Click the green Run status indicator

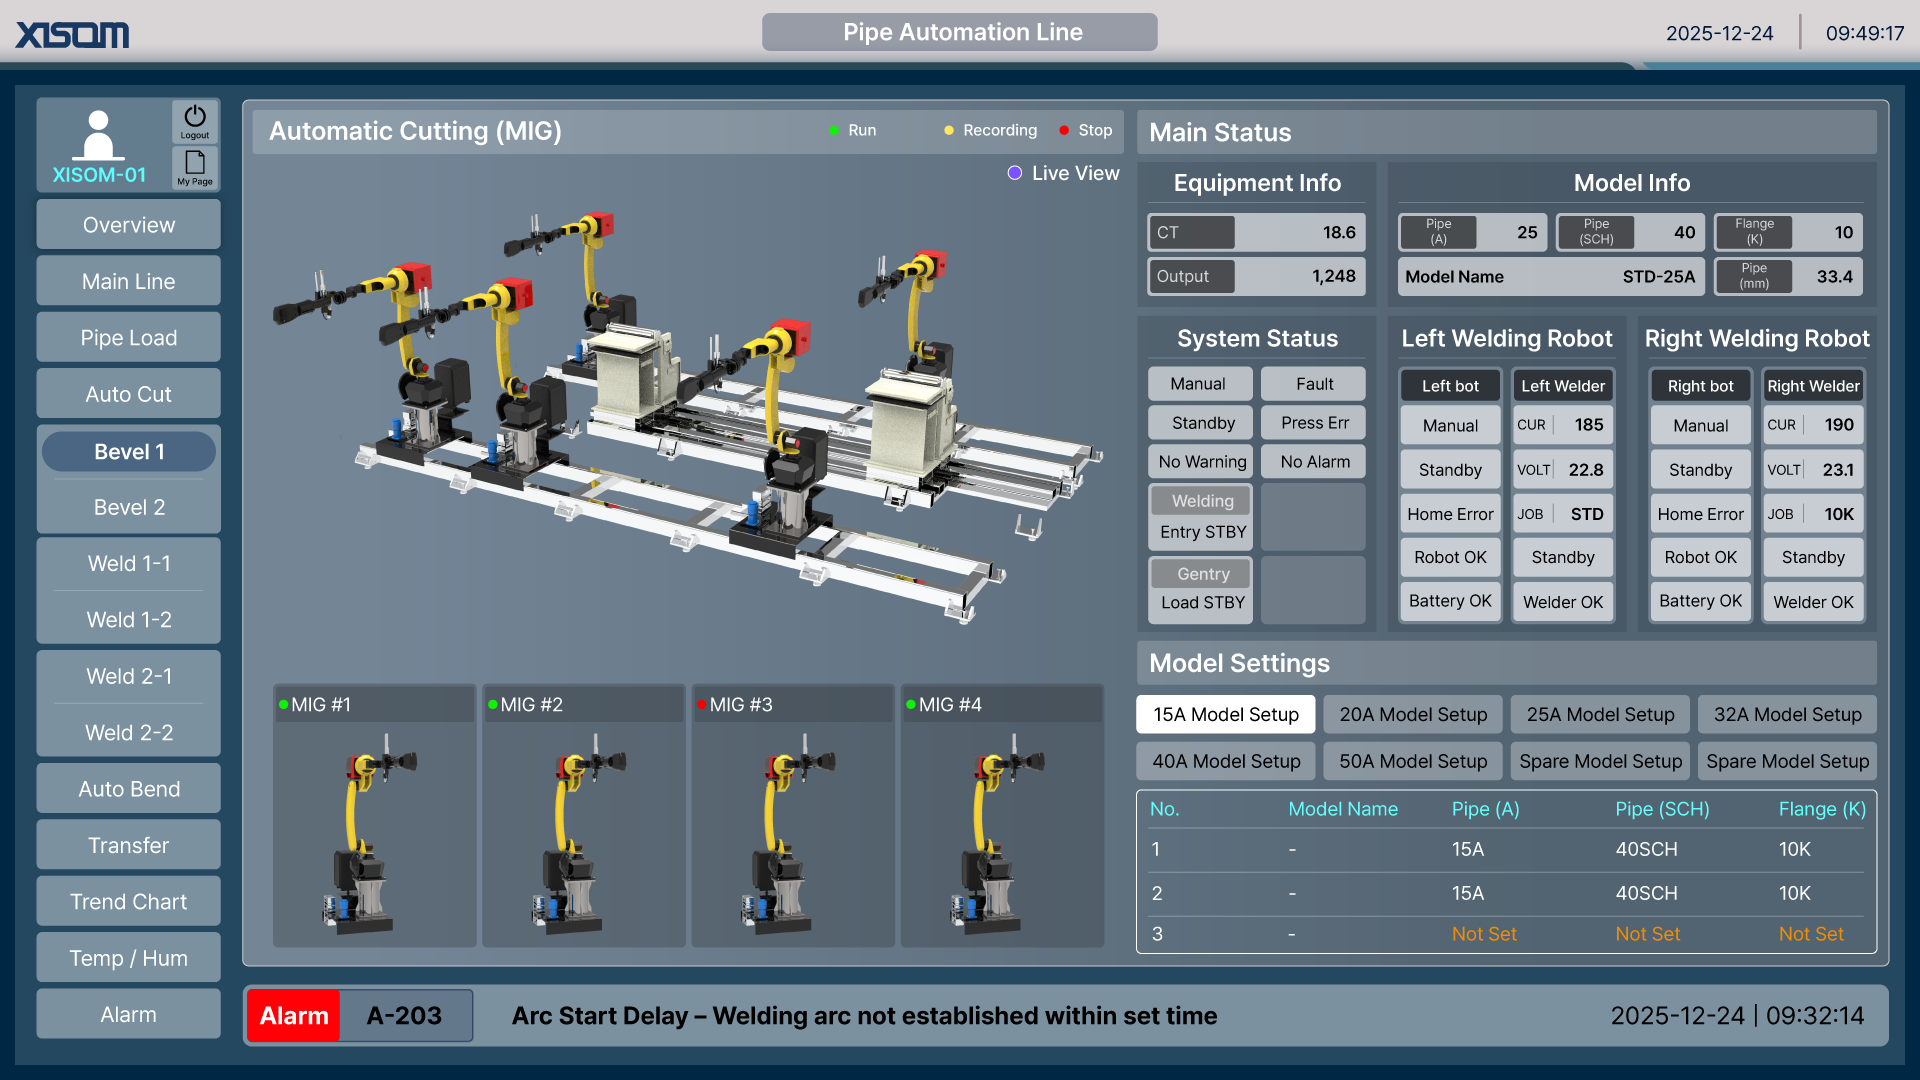pos(834,131)
